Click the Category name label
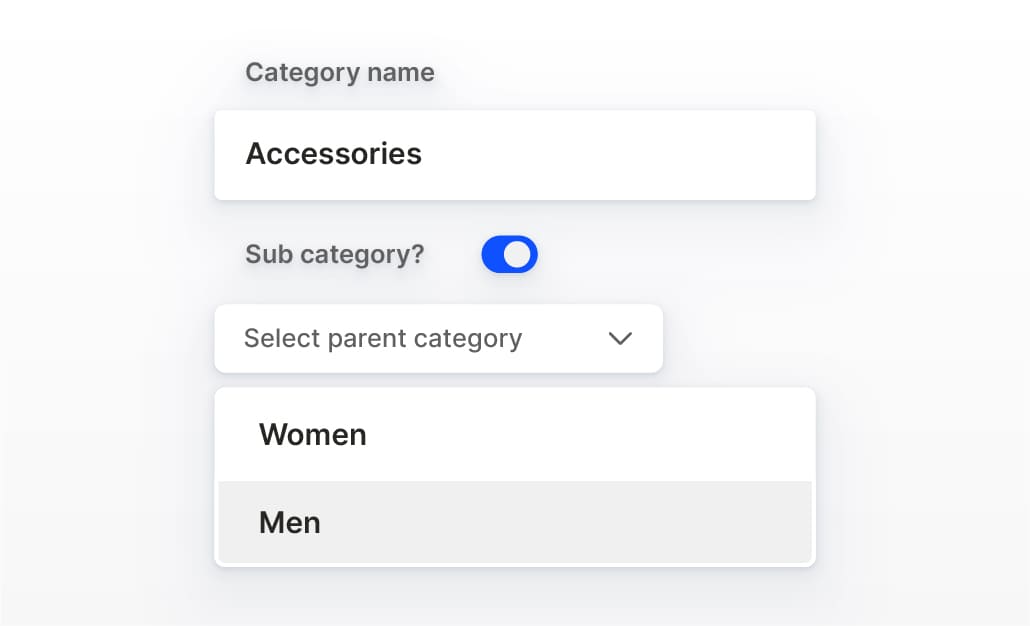The width and height of the screenshot is (1030, 626). pyautogui.click(x=340, y=72)
